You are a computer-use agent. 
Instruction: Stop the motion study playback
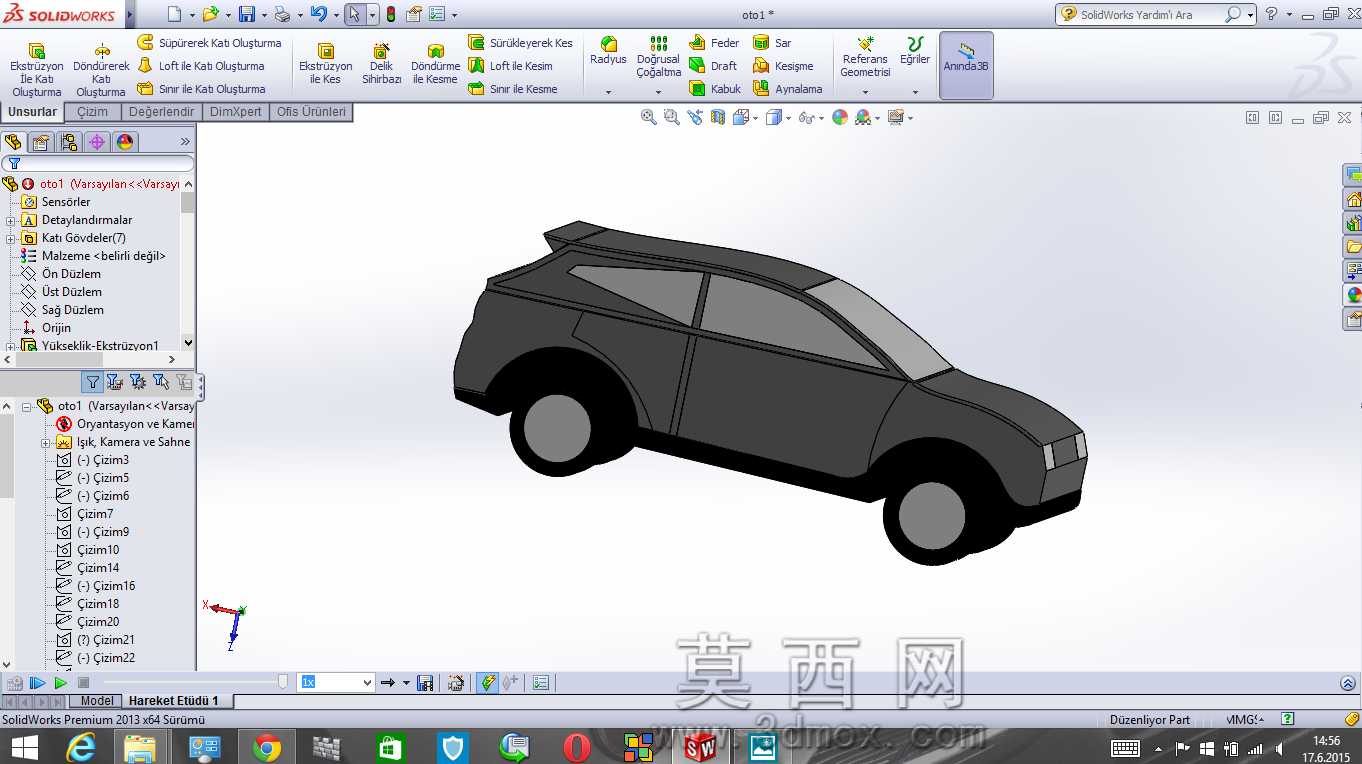pos(84,683)
